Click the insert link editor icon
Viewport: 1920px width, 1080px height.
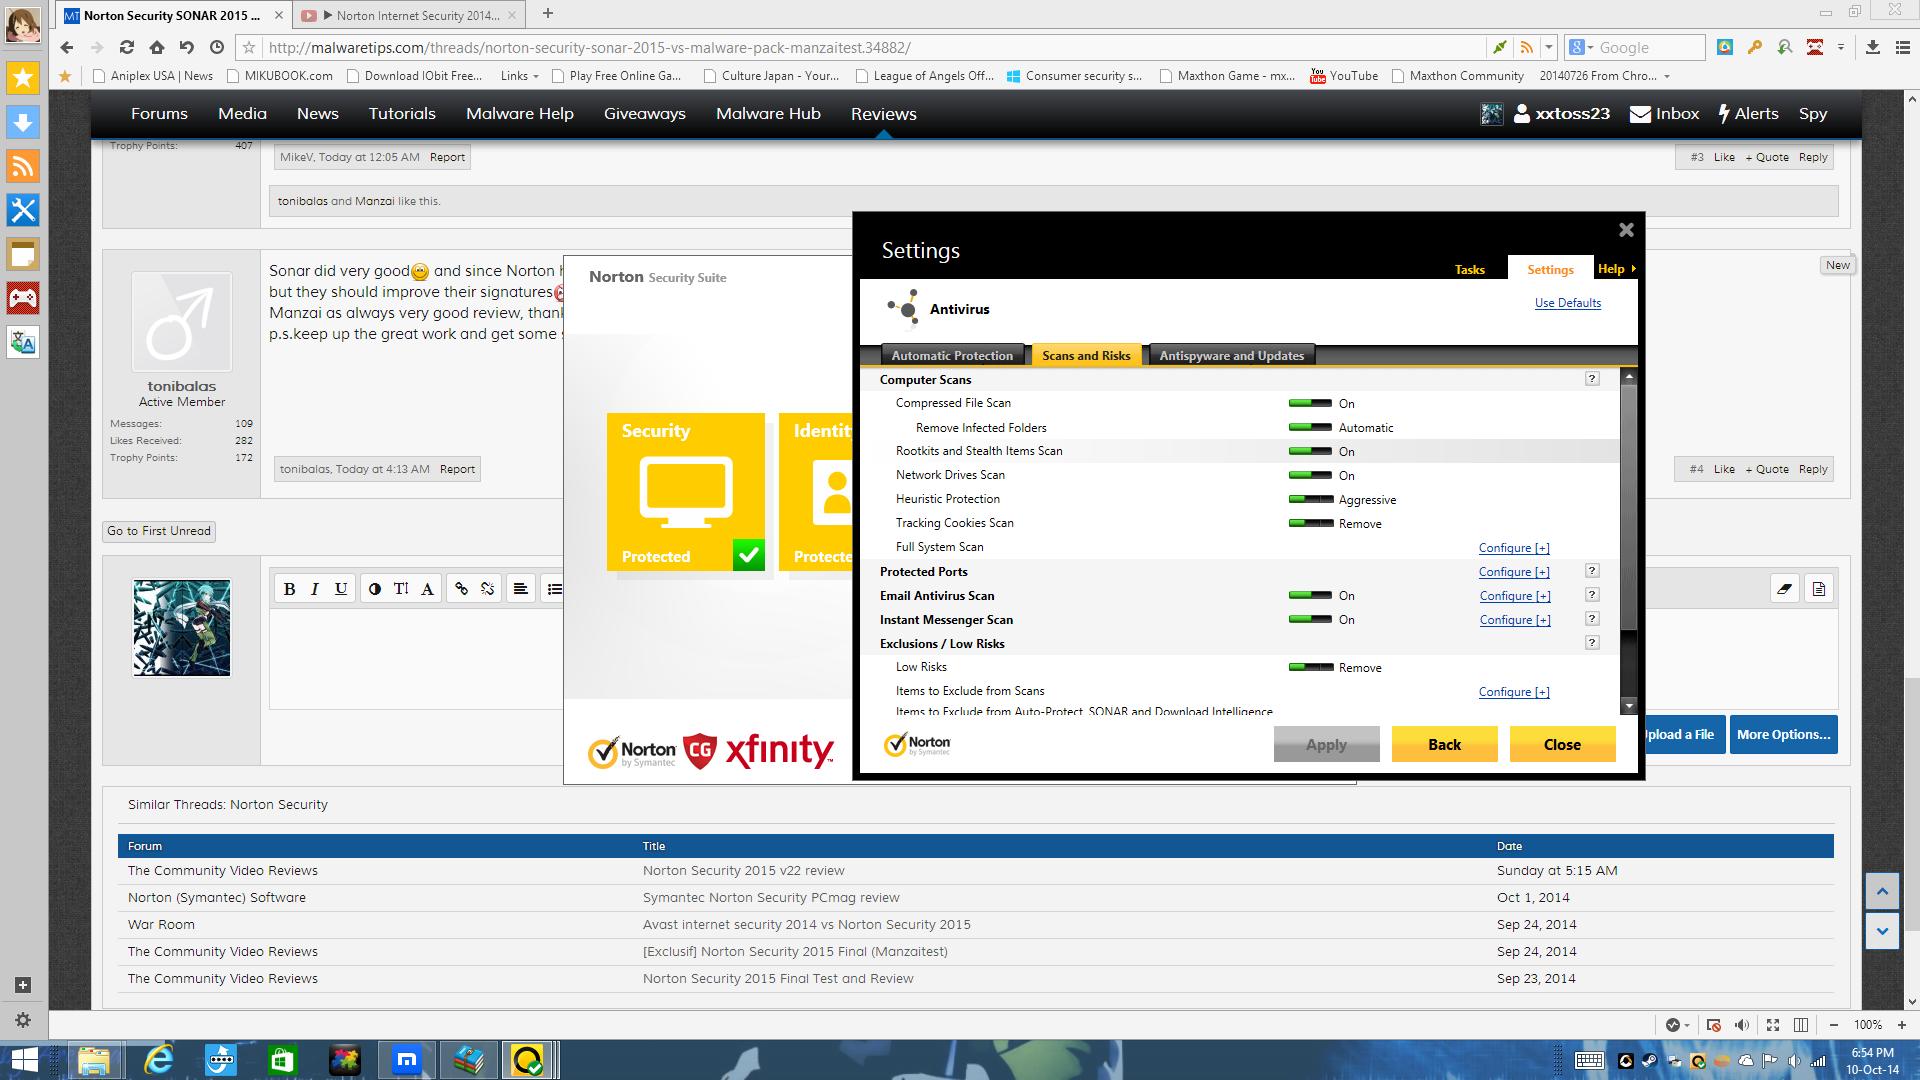[x=462, y=589]
